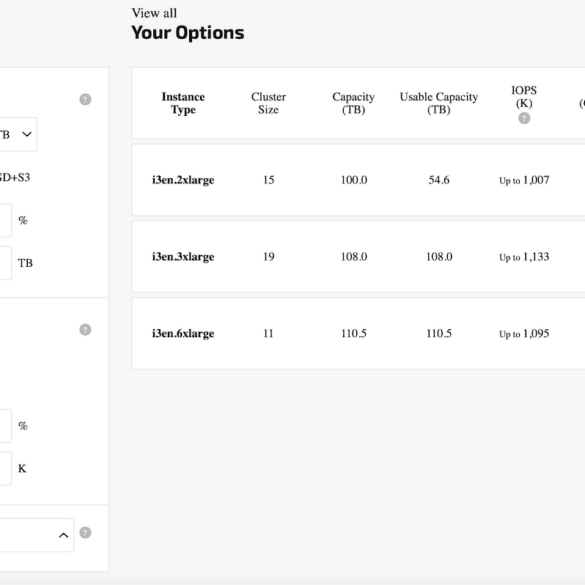Click the Up to 1,133 IOPS cell

[x=524, y=257]
